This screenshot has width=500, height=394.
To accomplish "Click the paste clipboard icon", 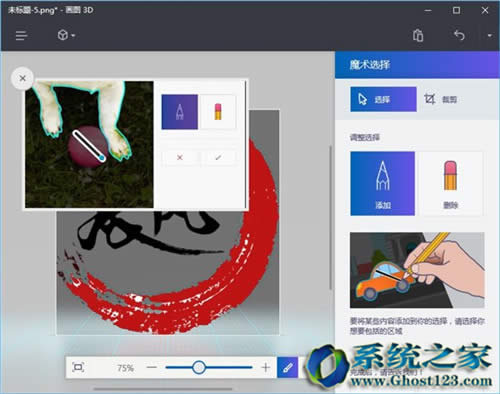I will tap(418, 35).
